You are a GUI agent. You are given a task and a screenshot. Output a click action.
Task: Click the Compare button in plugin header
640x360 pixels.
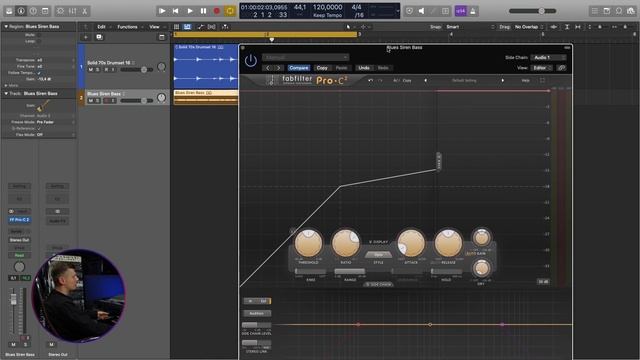299,68
